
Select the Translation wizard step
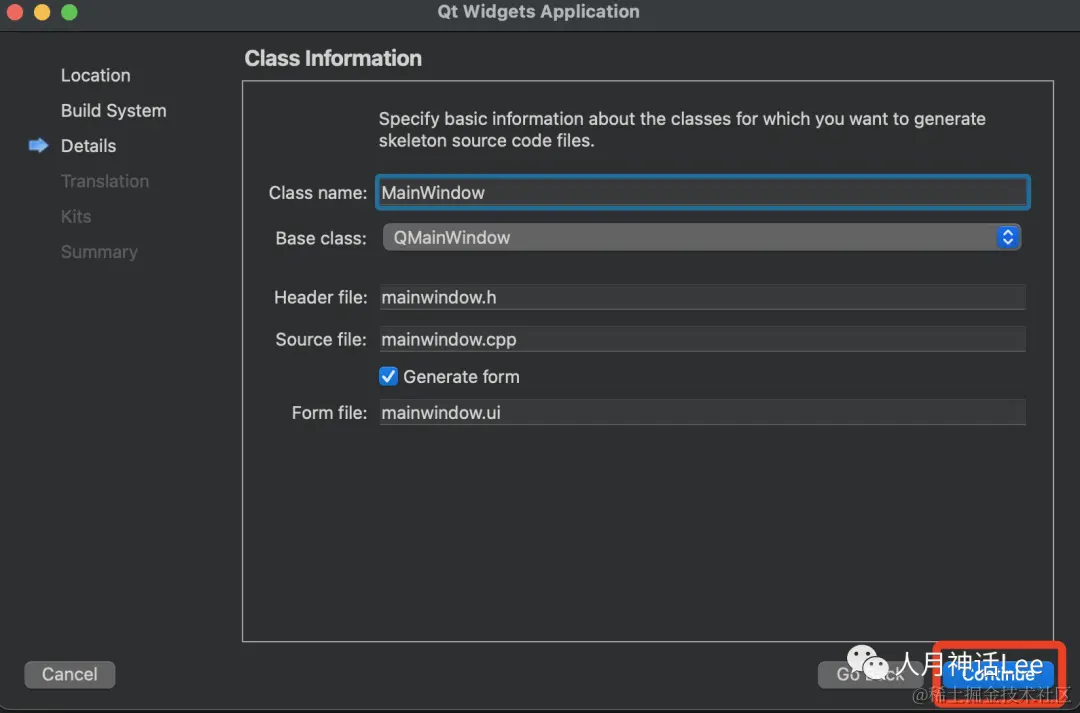tap(105, 180)
